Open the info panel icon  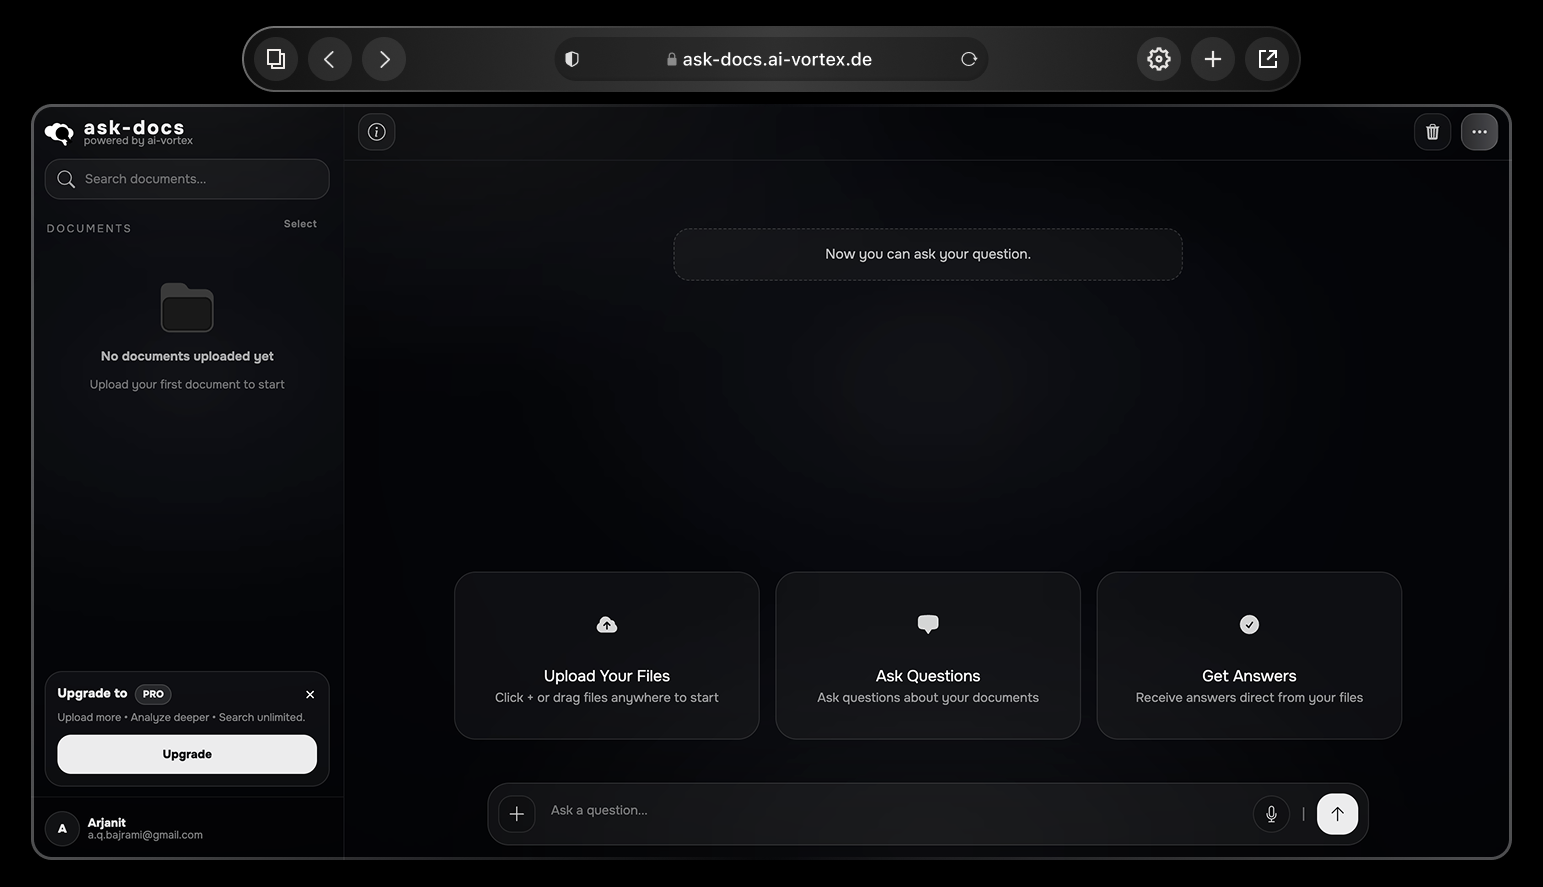click(376, 131)
